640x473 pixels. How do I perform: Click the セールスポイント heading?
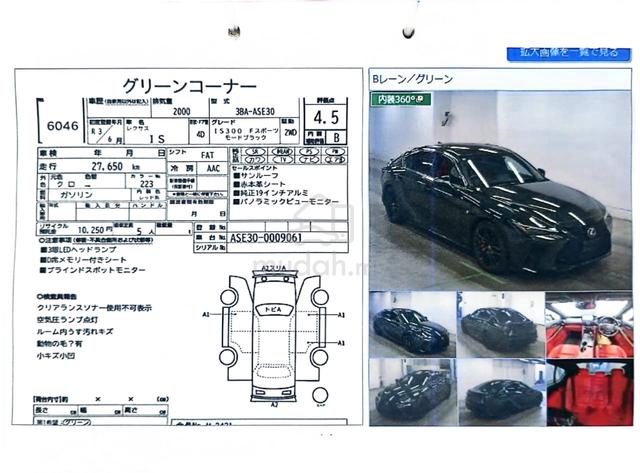(x=254, y=168)
